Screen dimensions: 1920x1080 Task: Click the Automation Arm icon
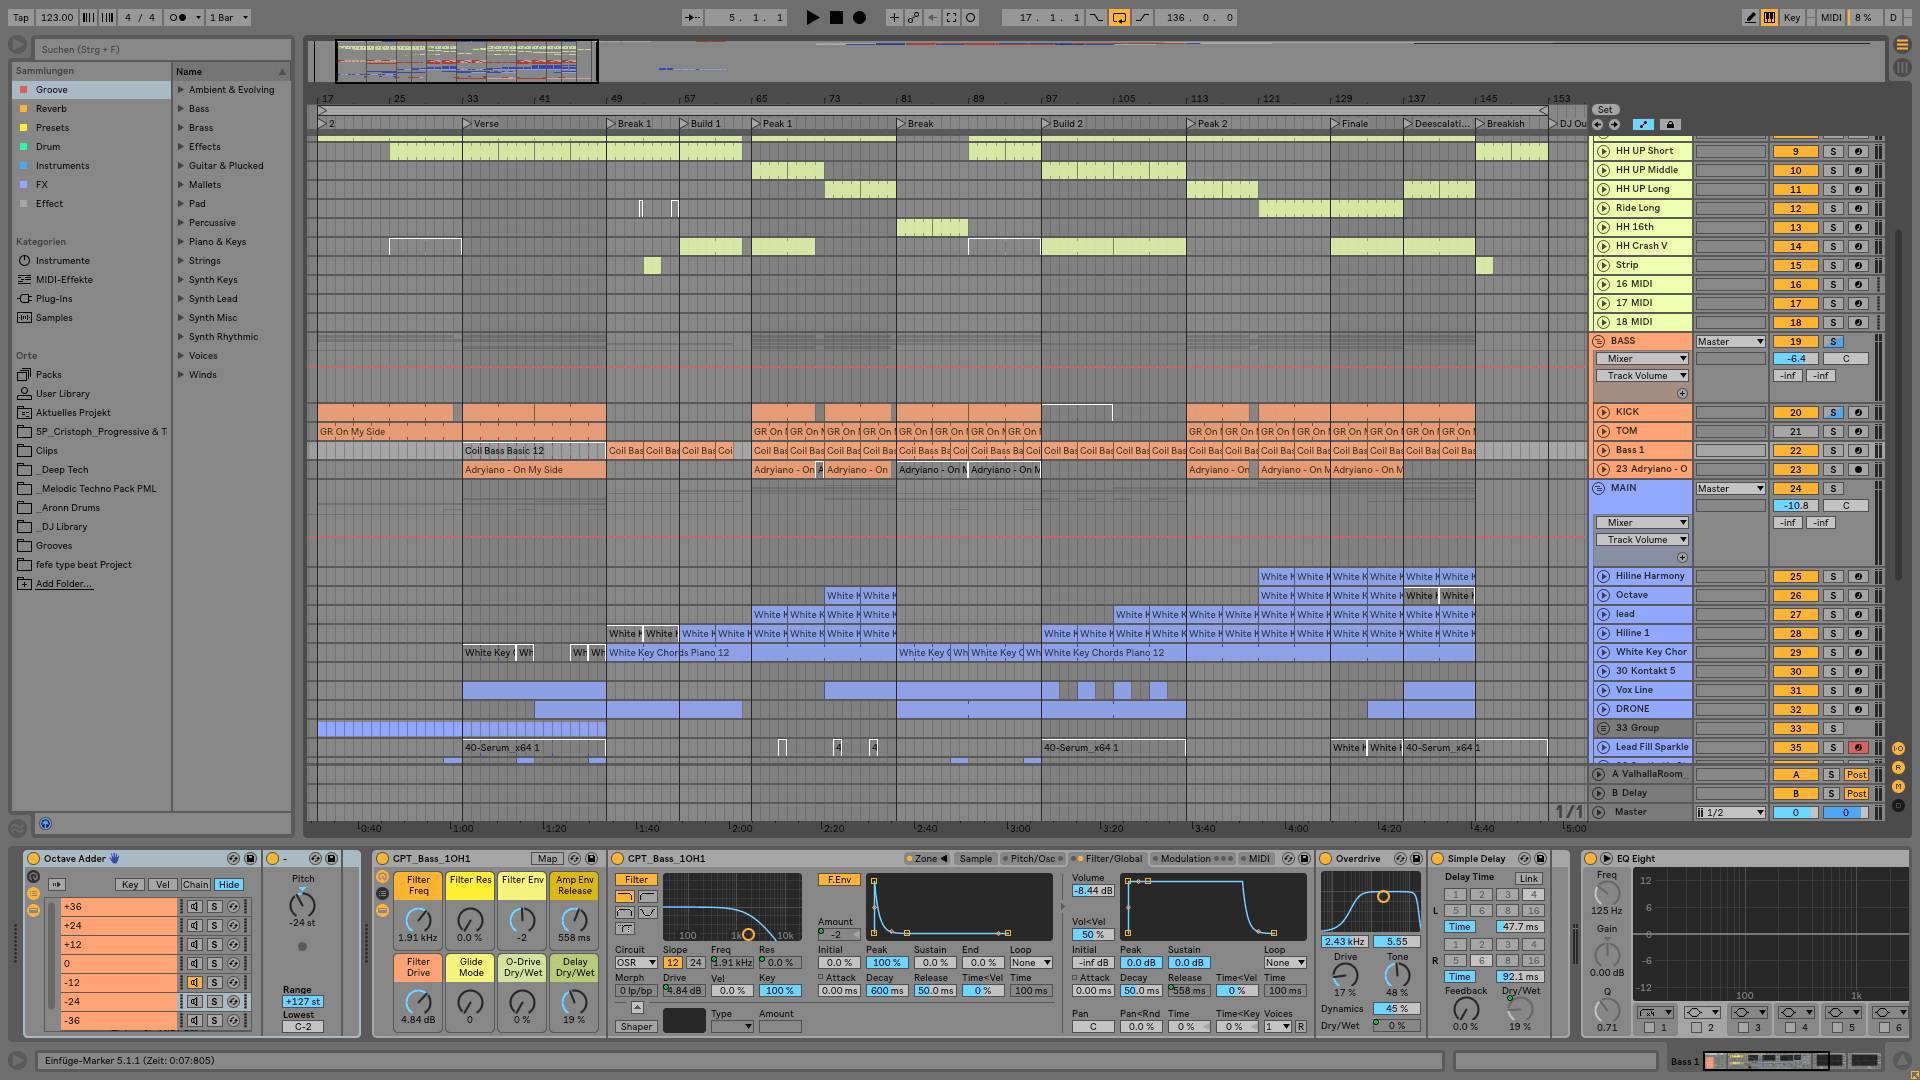pos(913,17)
